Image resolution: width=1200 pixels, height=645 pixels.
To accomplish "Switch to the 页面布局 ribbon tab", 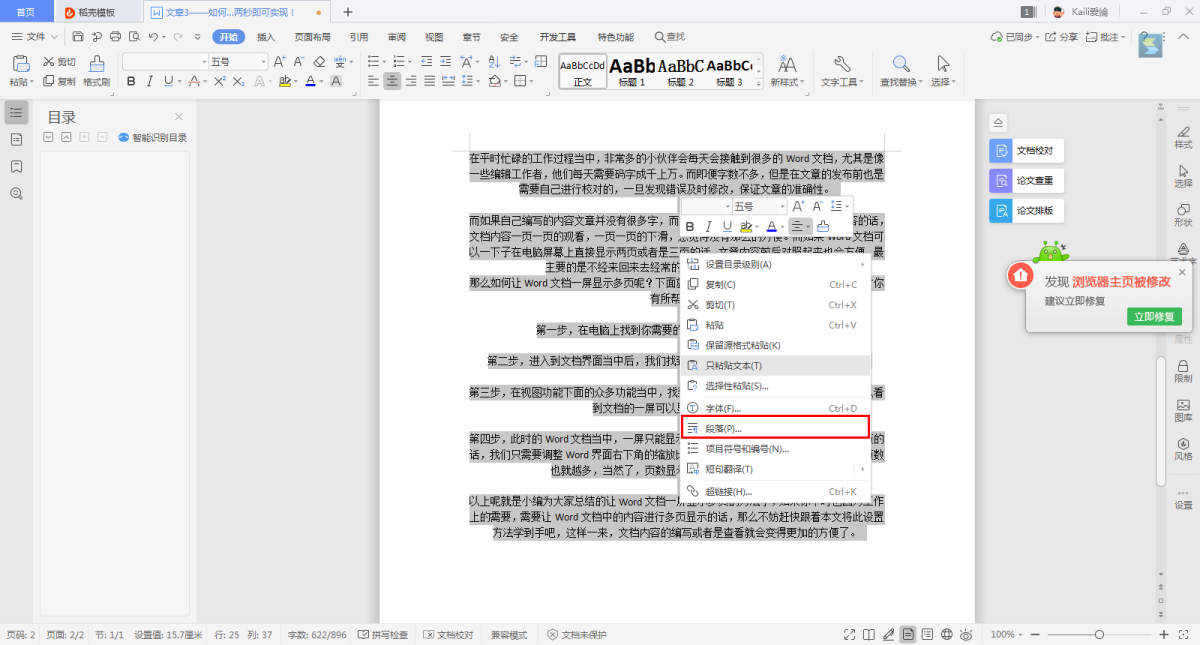I will tap(312, 37).
